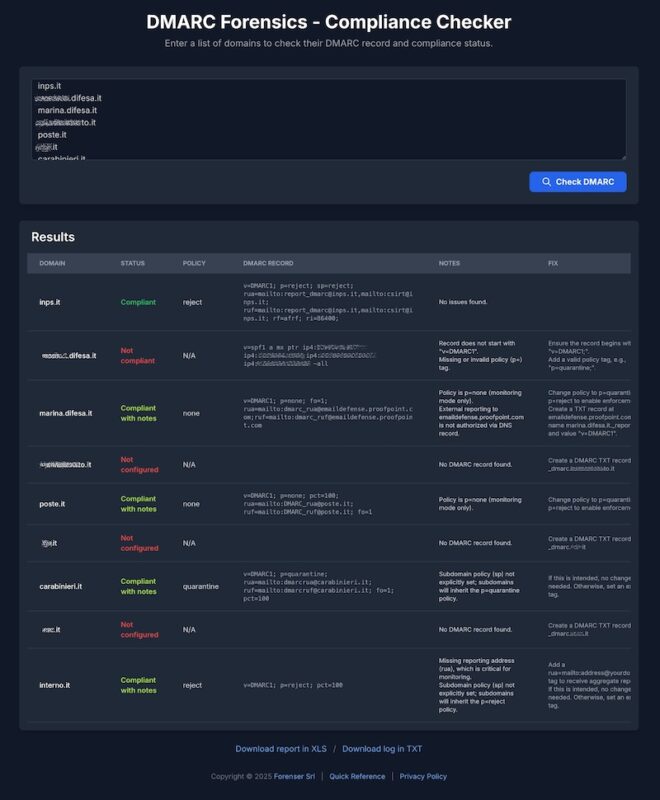This screenshot has height=800, width=660.
Task: Open the Privacy Policy link
Action: coord(423,777)
